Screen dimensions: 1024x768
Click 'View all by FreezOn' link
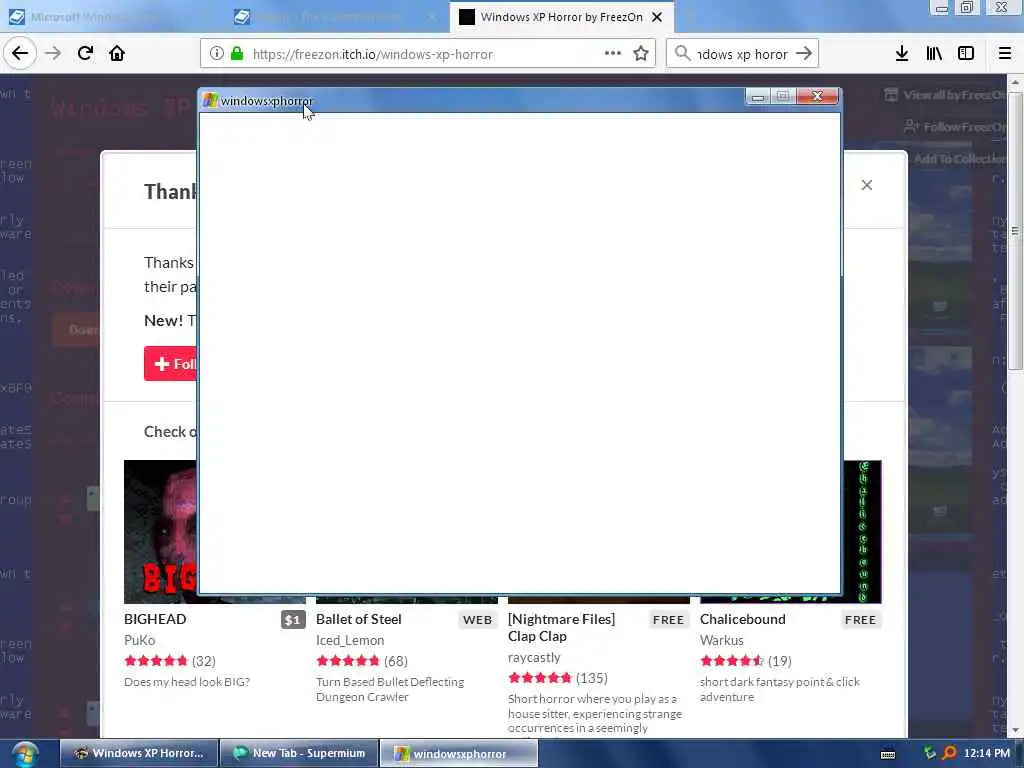tap(946, 95)
